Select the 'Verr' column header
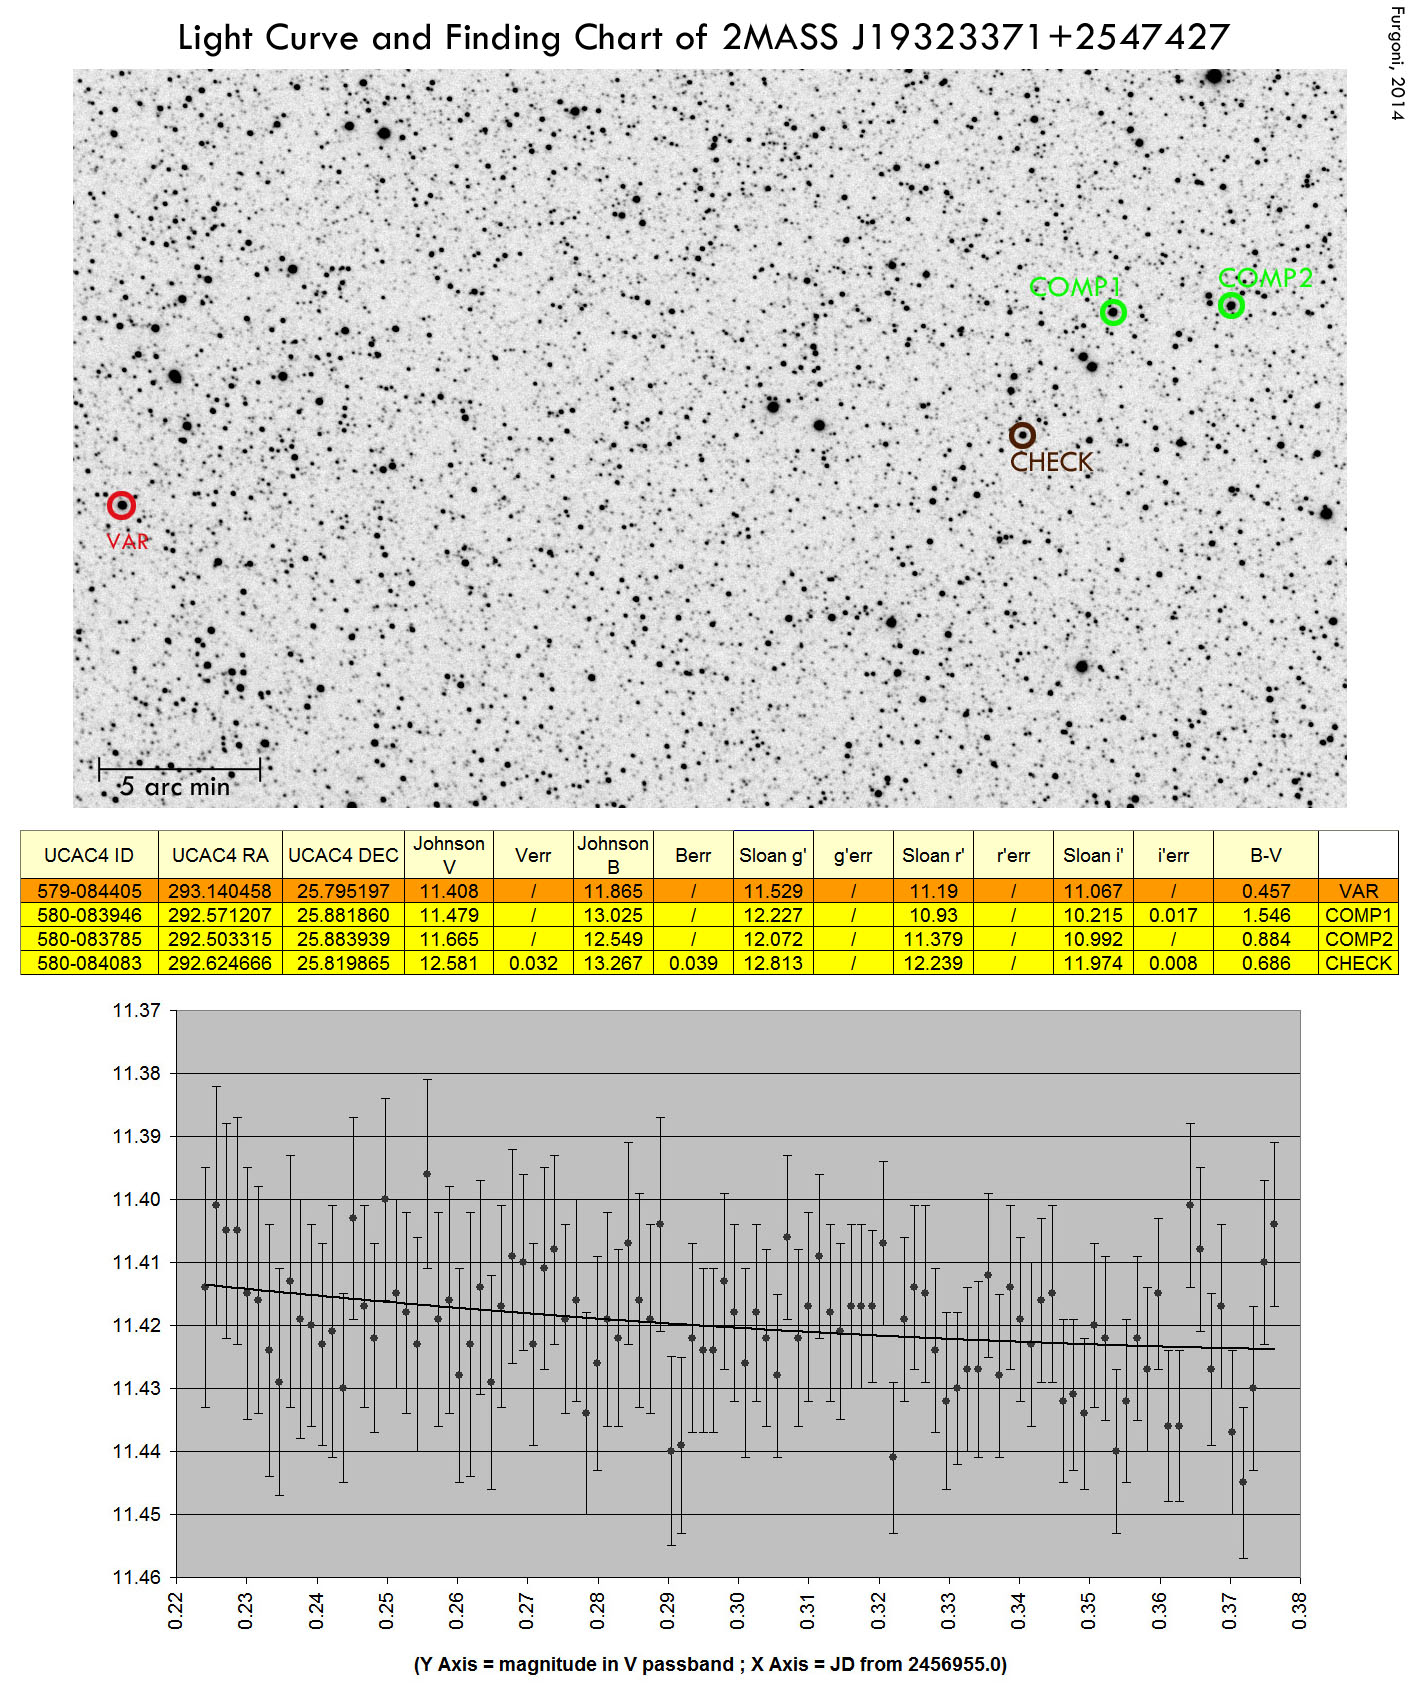The image size is (1416, 1688). [x=533, y=855]
